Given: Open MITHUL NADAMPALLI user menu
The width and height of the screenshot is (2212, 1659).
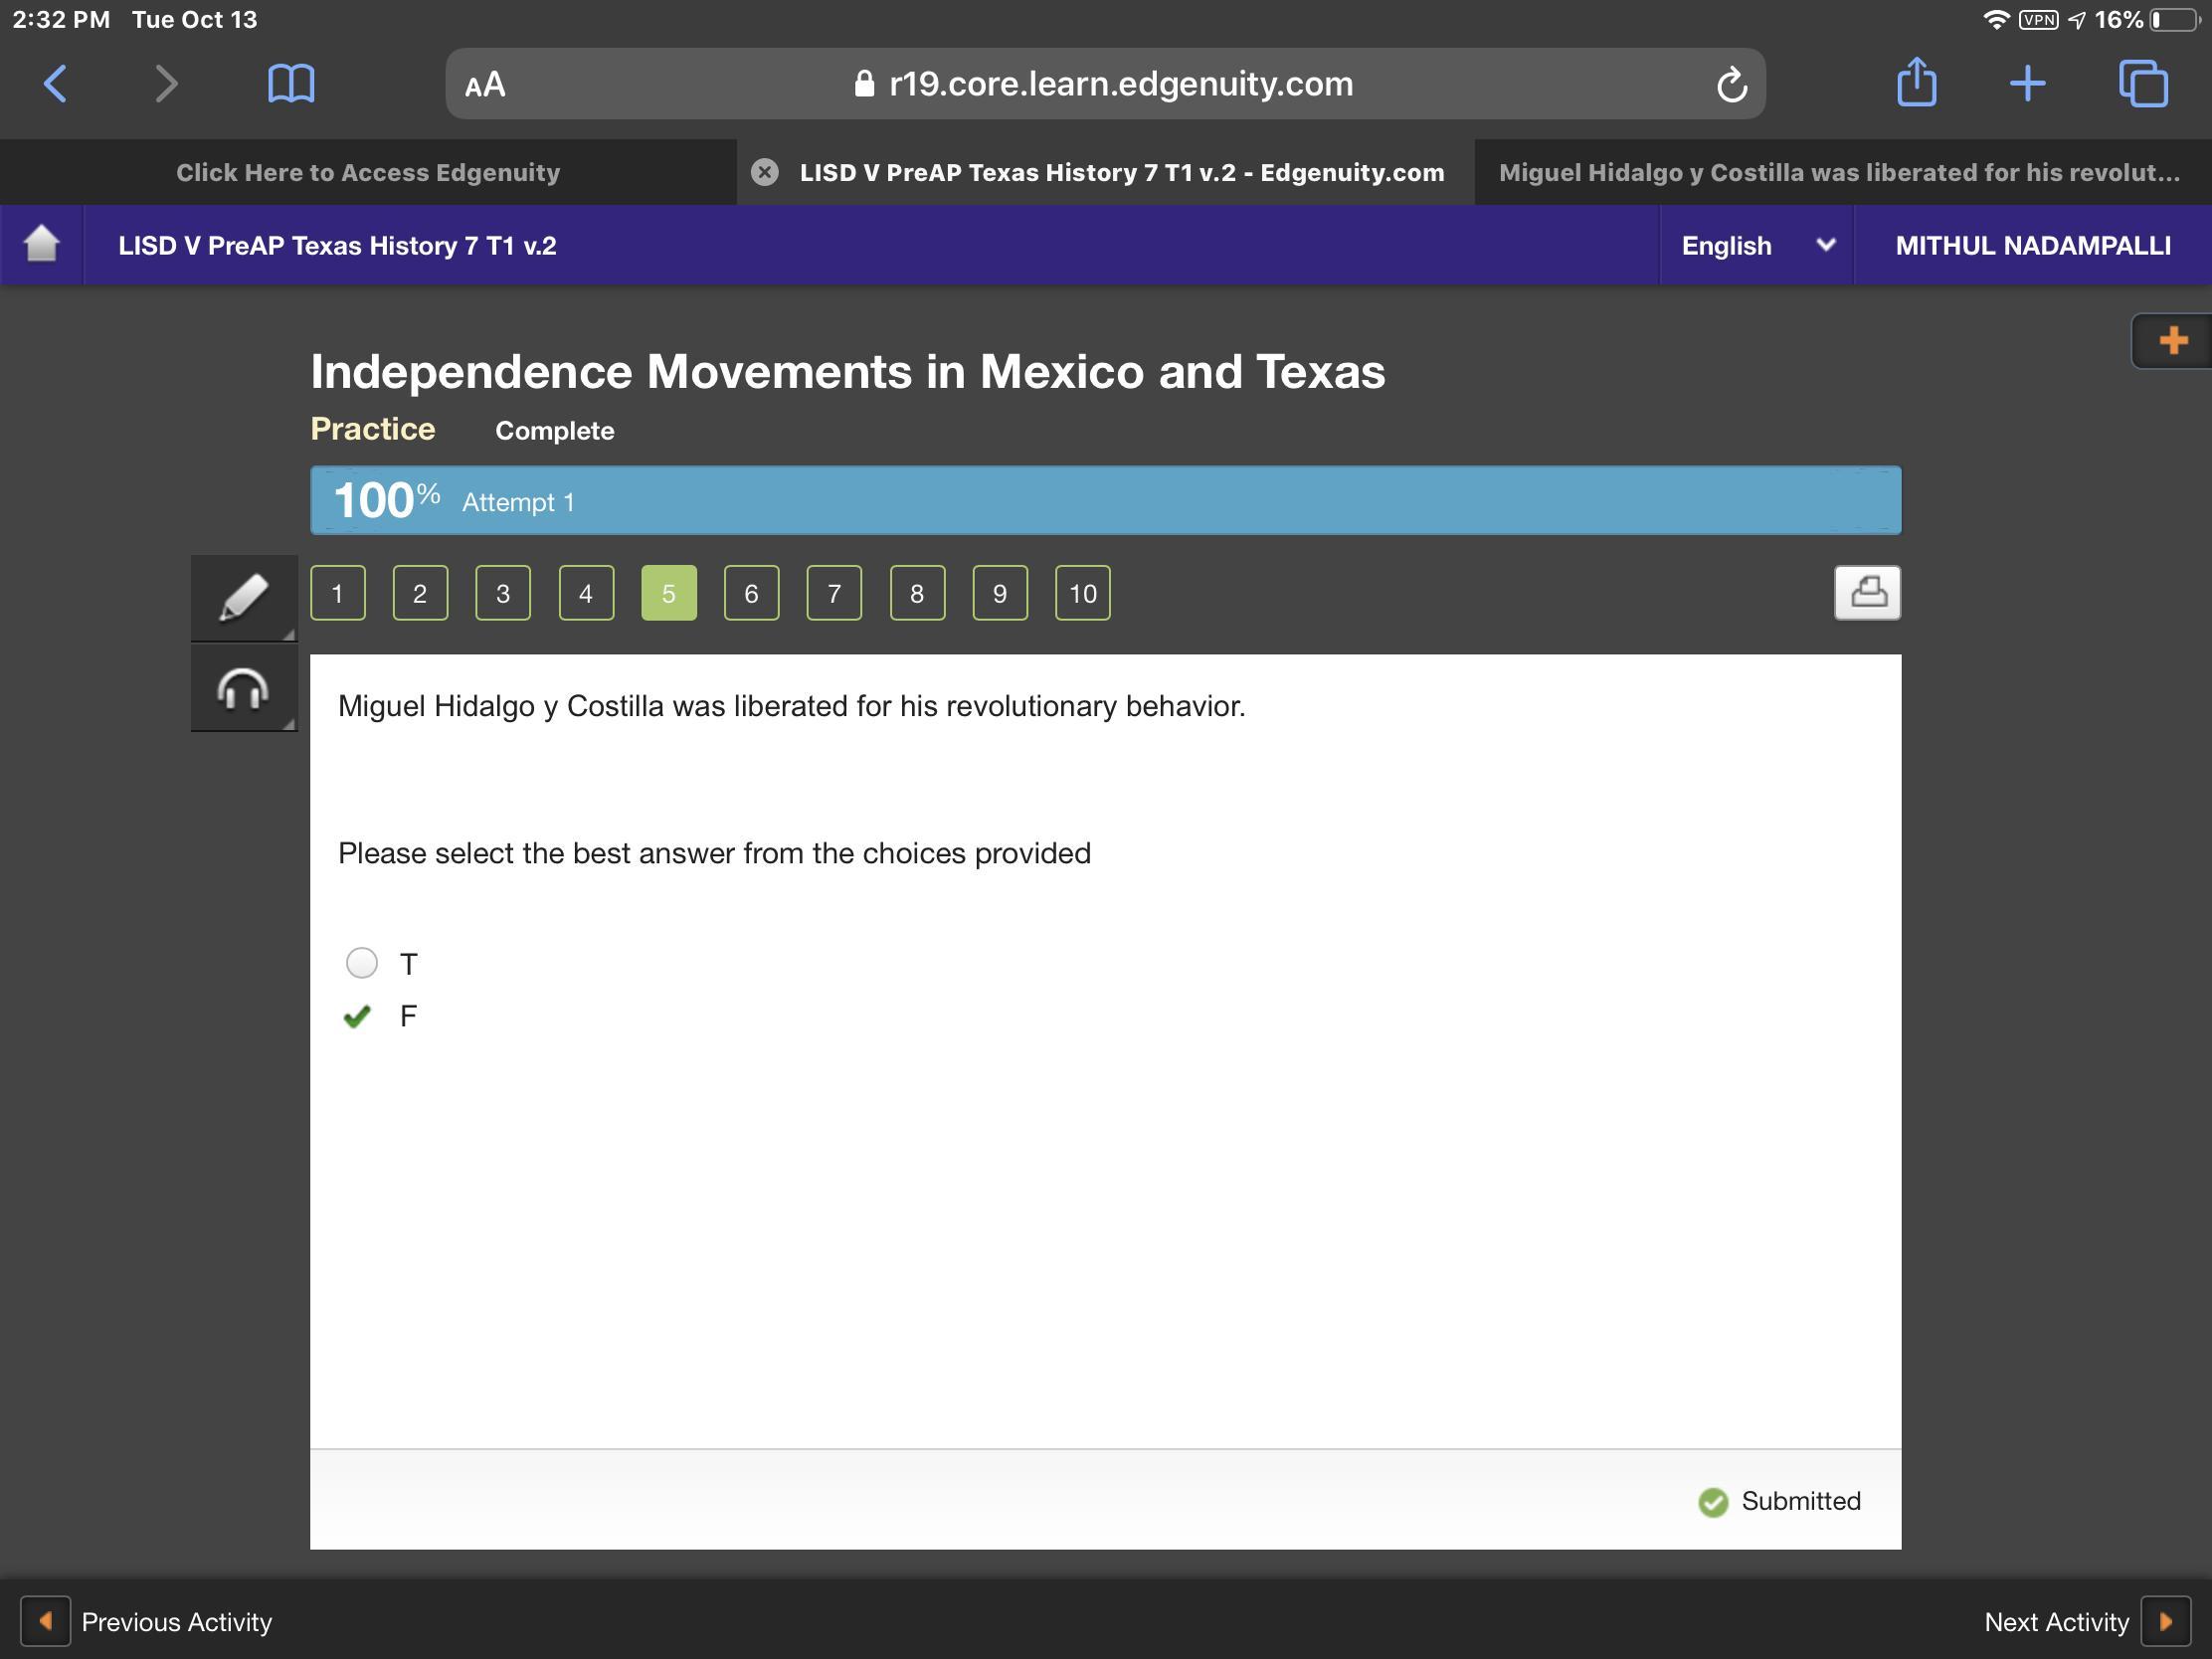Looking at the screenshot, I should [2032, 245].
